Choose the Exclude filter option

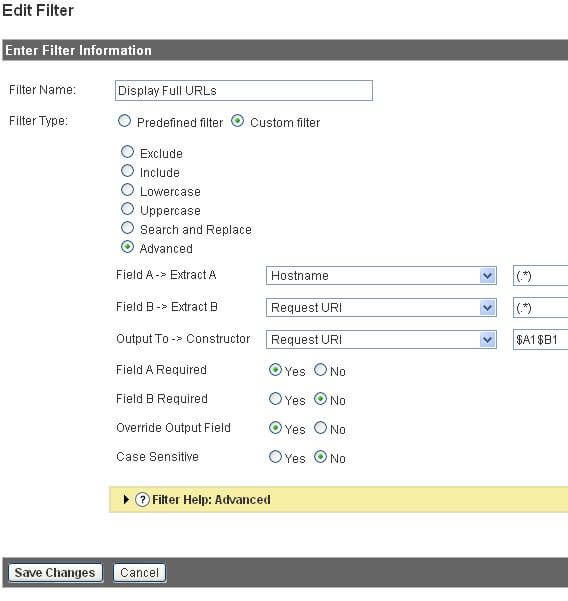127,152
